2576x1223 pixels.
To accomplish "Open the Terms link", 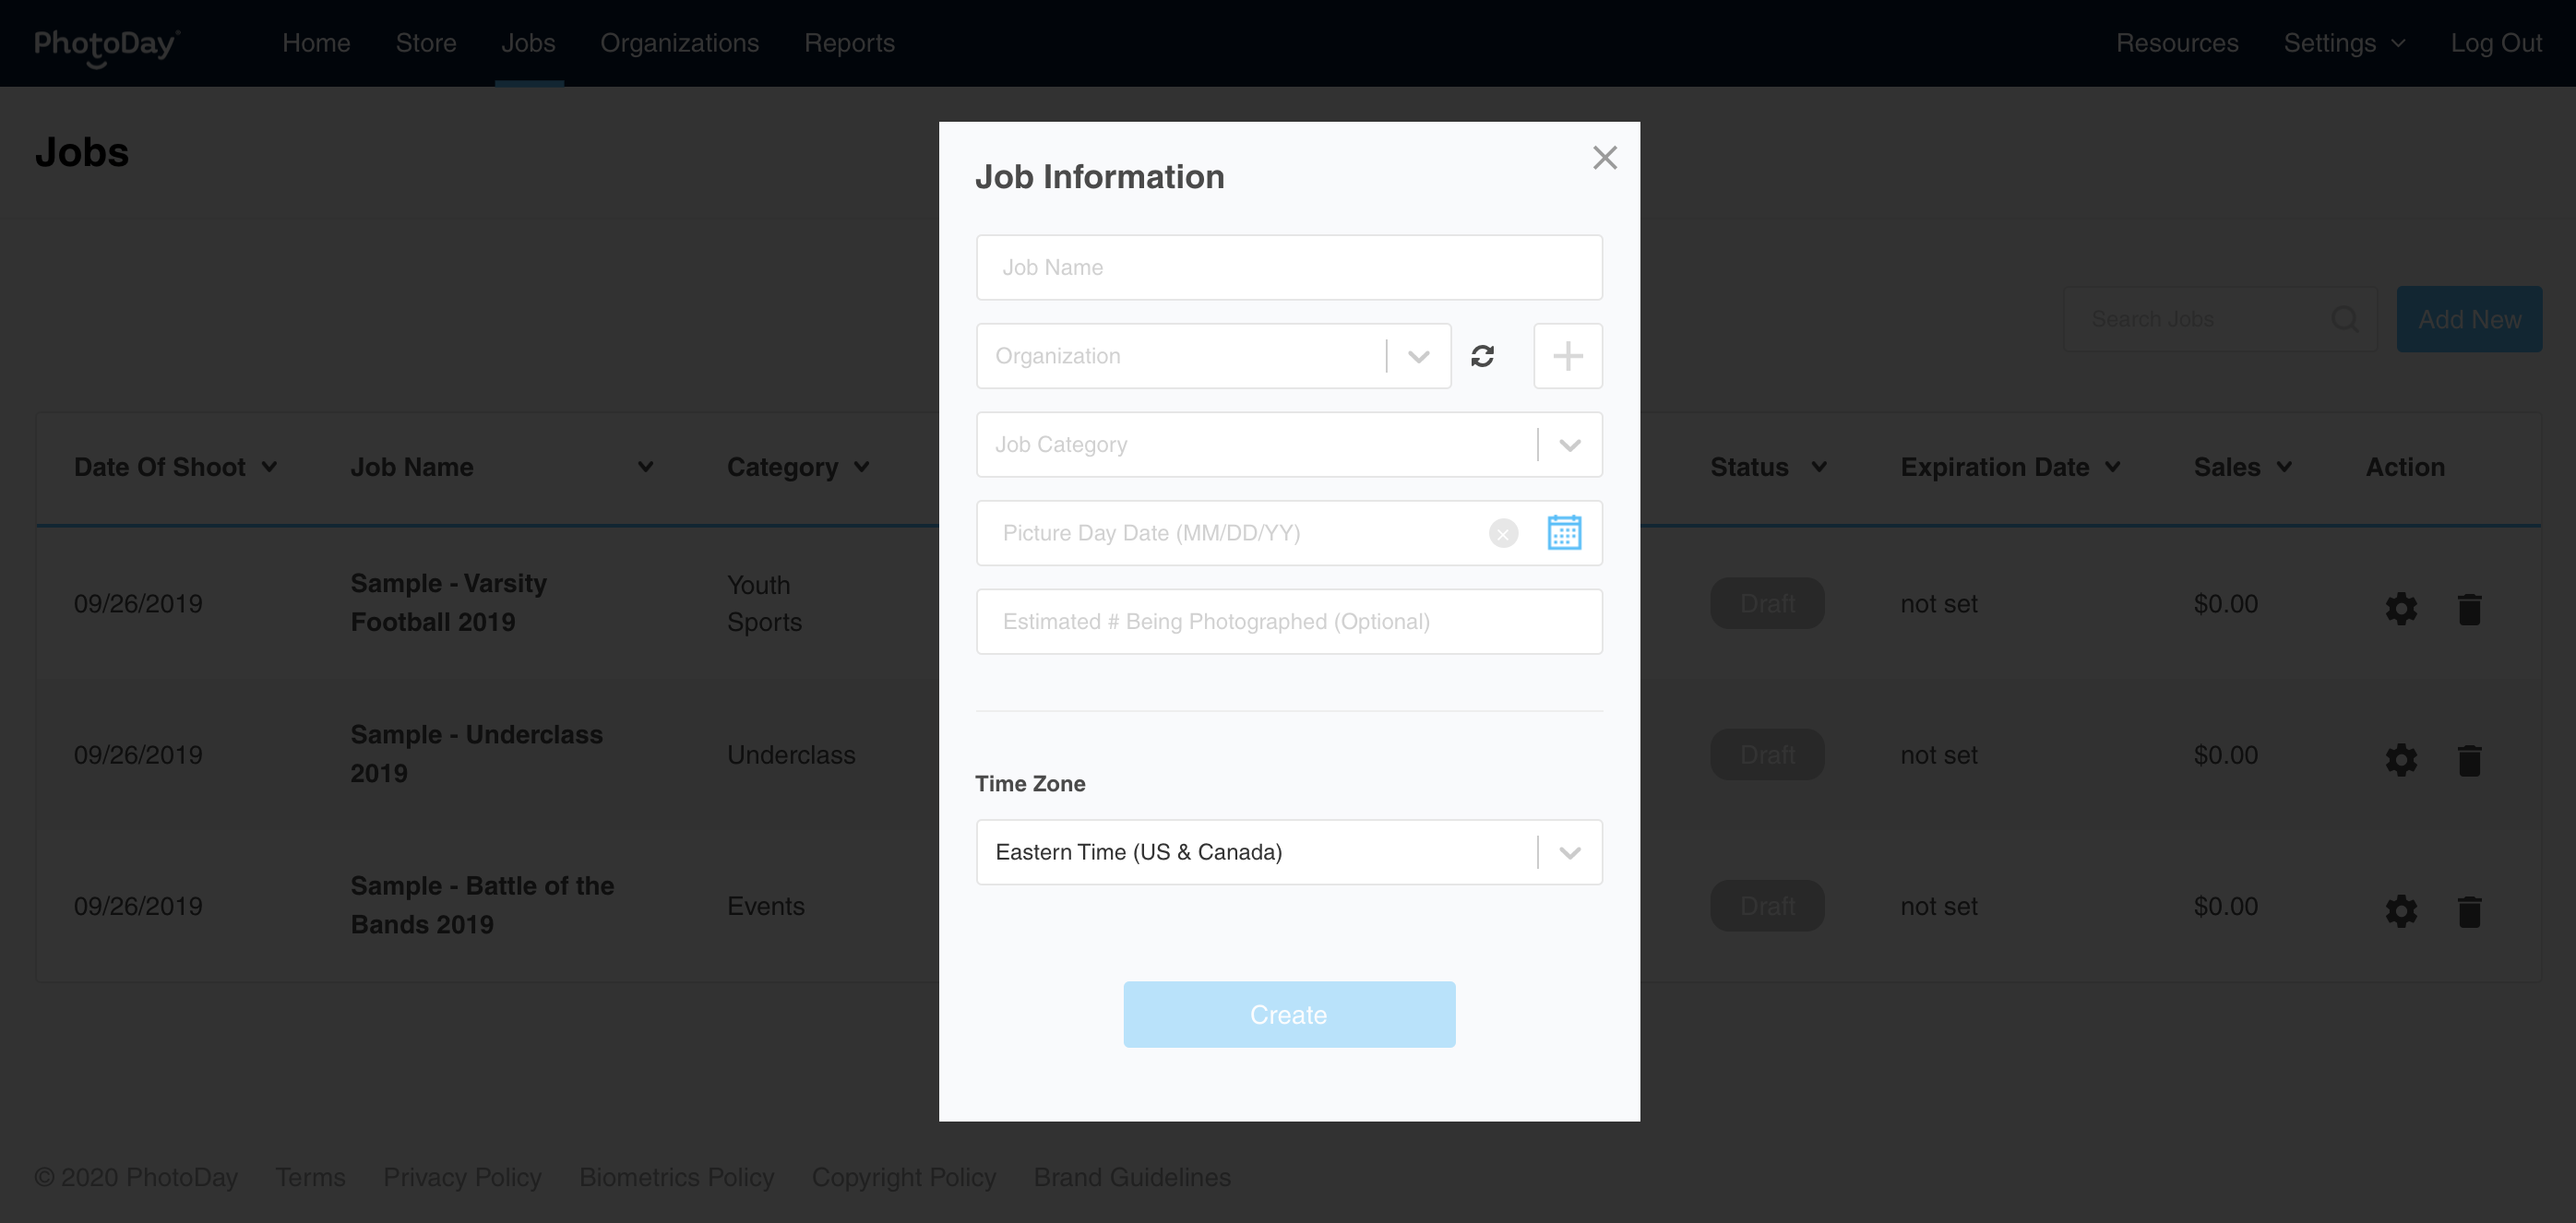I will tap(310, 1177).
